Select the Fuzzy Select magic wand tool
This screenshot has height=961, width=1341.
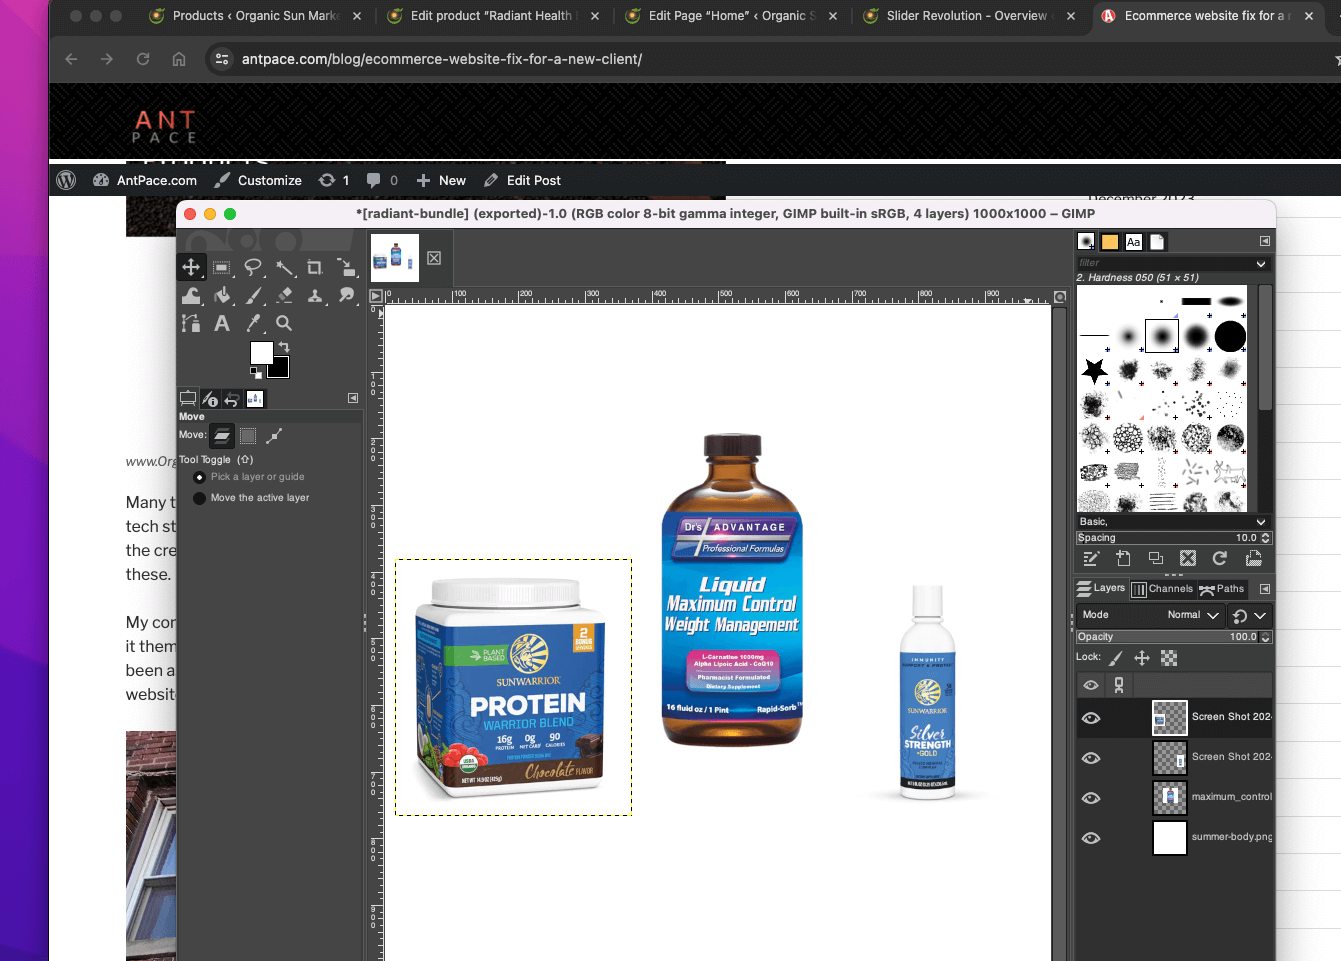285,267
